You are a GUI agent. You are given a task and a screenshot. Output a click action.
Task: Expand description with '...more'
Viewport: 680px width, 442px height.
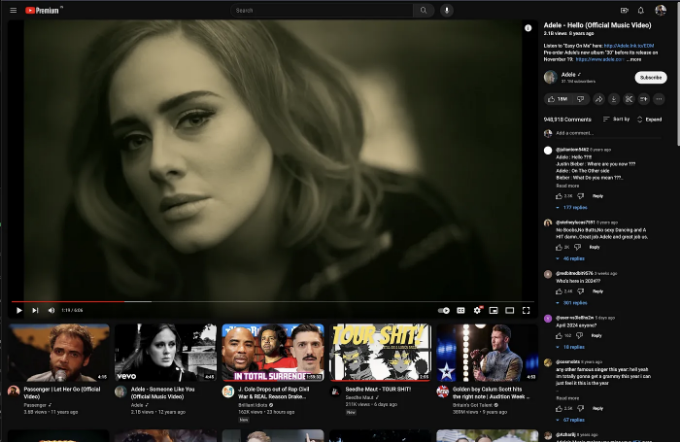click(634, 59)
